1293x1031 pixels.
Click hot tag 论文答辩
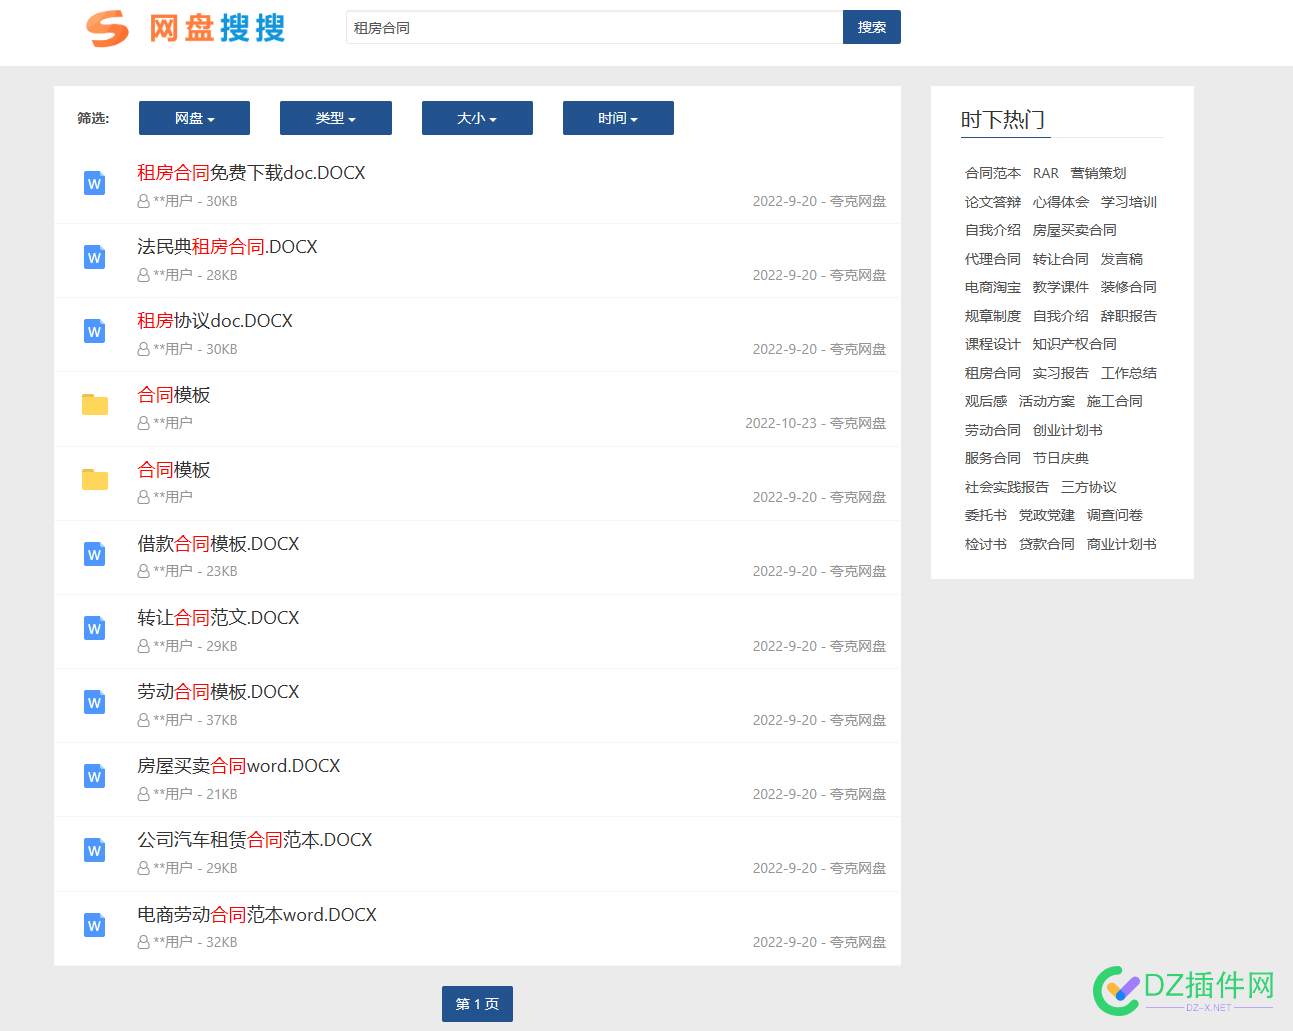[x=993, y=202]
